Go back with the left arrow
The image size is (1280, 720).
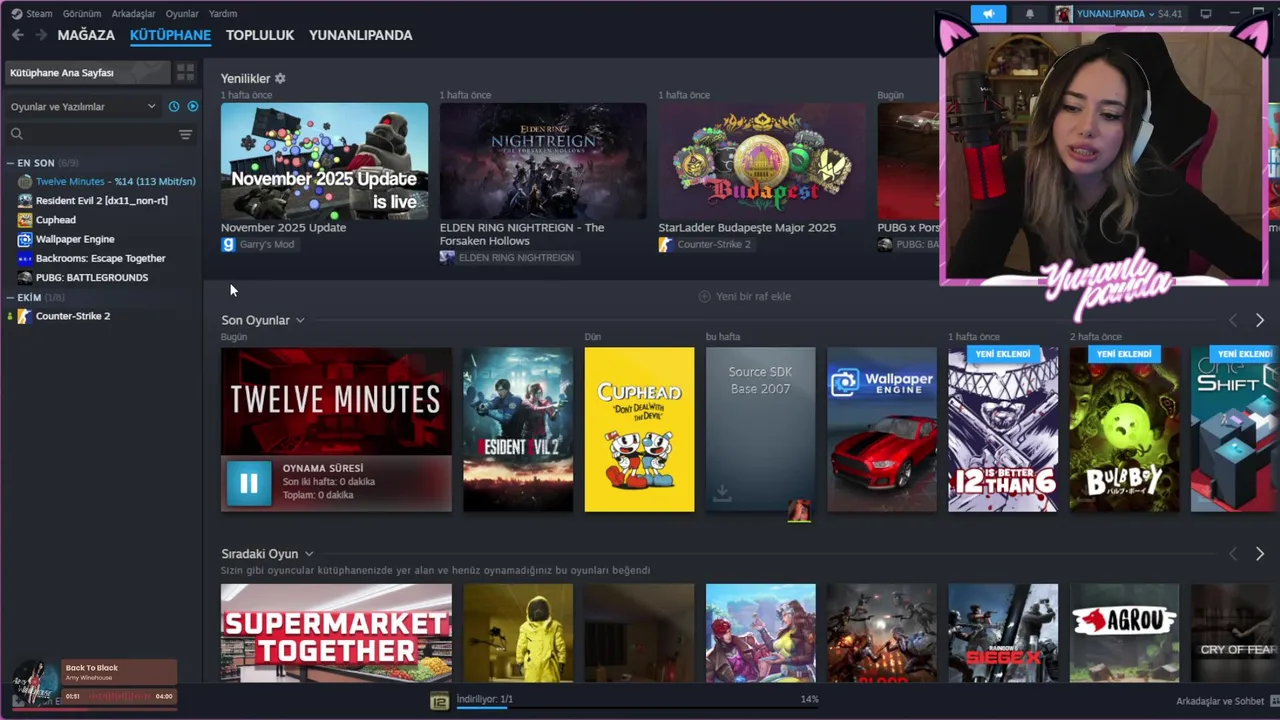[x=18, y=35]
